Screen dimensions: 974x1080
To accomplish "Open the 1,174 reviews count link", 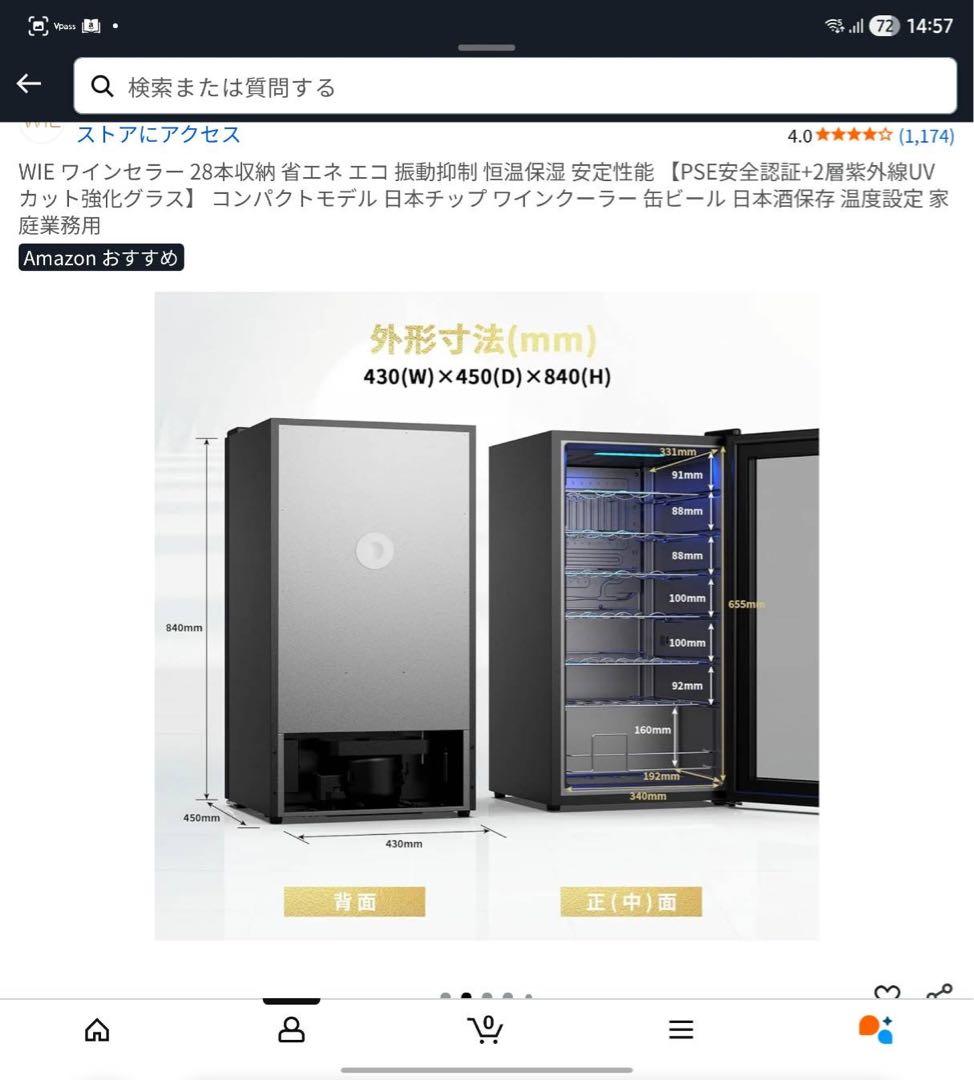I will [x=926, y=136].
